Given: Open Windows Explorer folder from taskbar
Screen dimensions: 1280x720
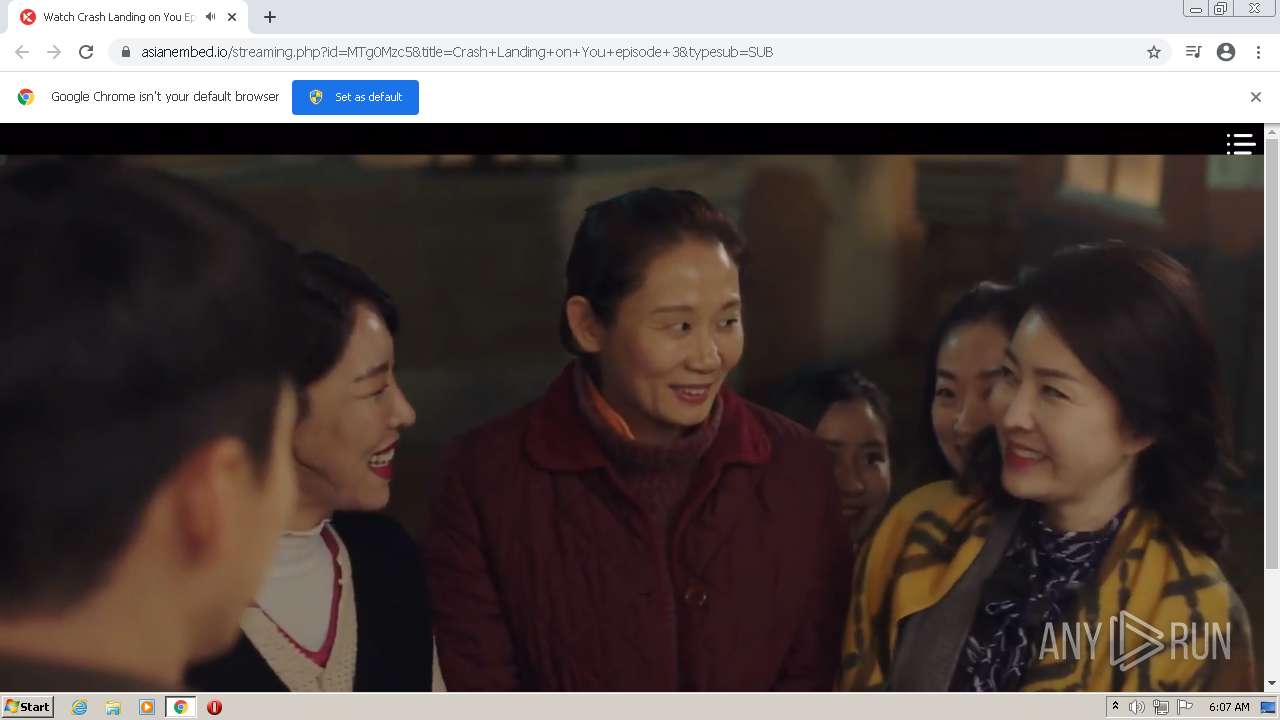Looking at the screenshot, I should [113, 707].
